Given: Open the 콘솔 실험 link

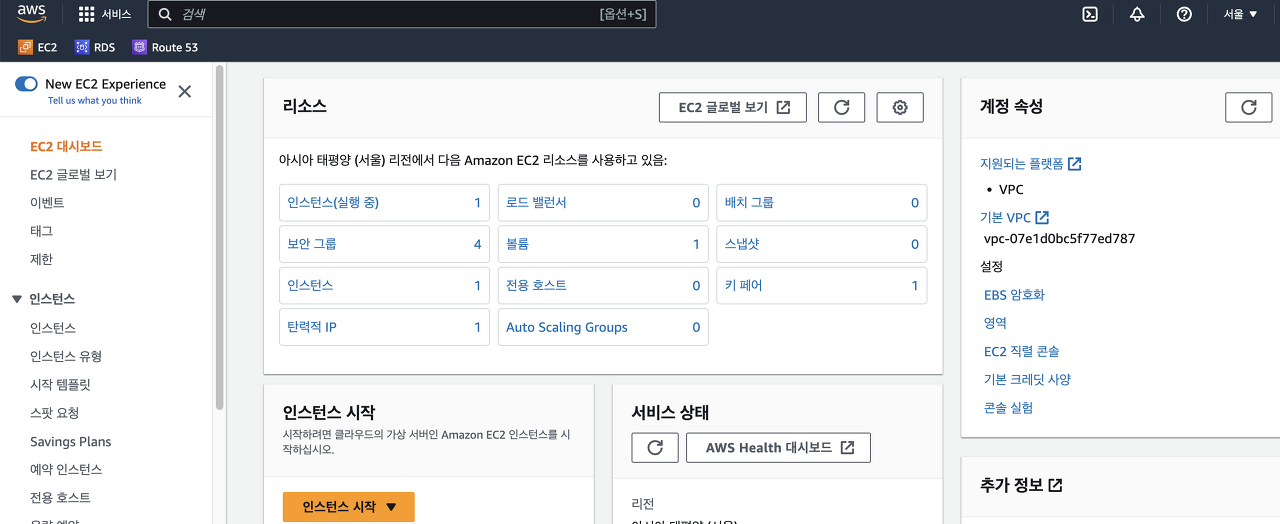Looking at the screenshot, I should (1008, 407).
